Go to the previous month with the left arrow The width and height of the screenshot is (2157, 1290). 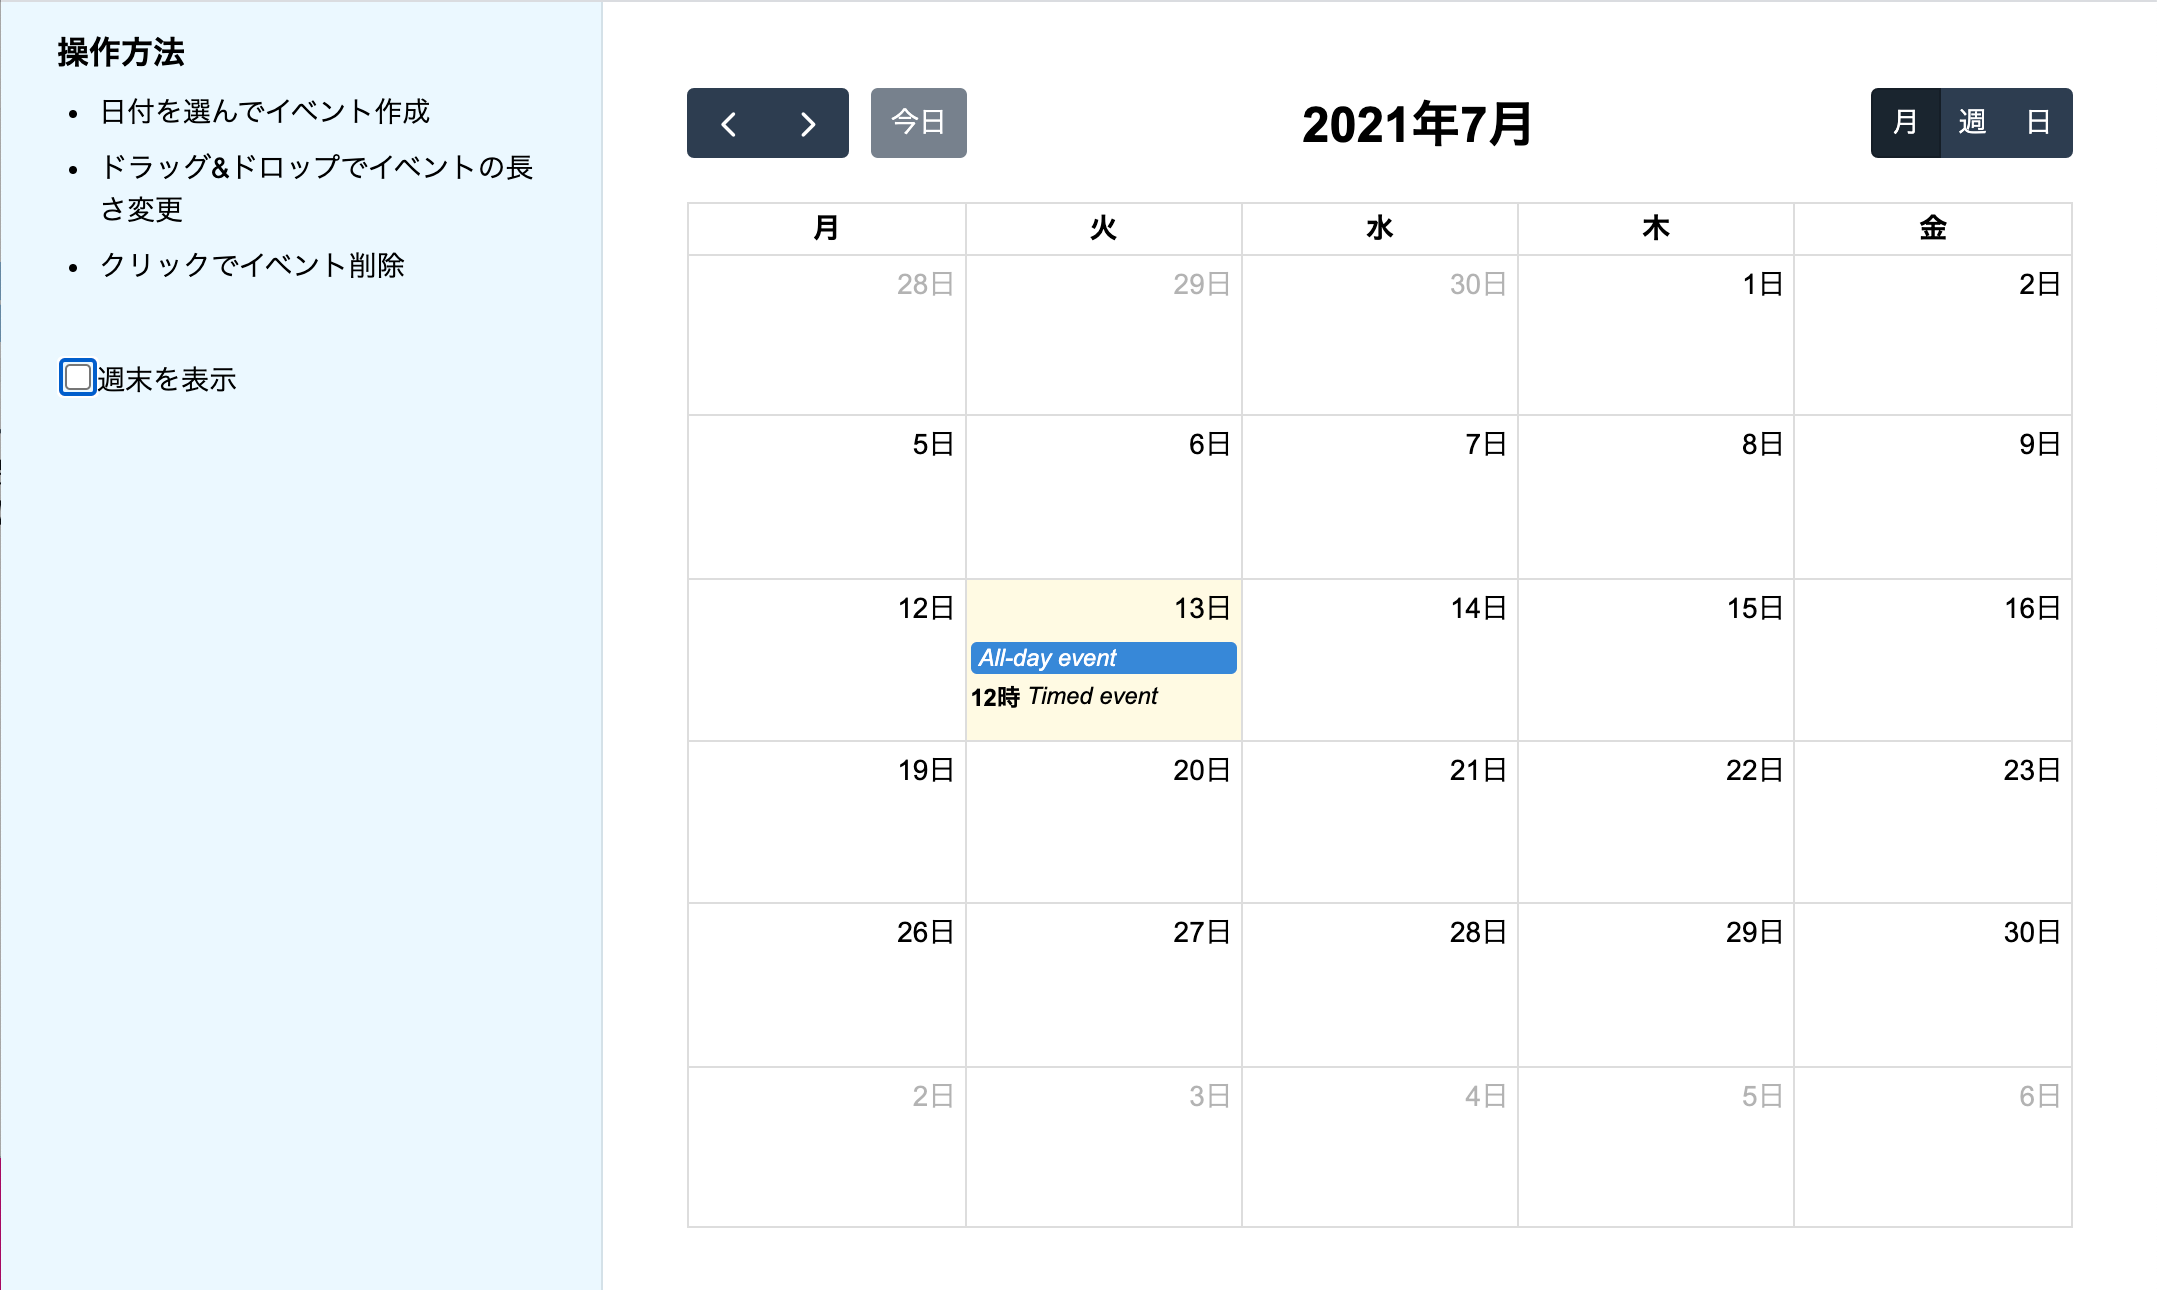[x=729, y=123]
